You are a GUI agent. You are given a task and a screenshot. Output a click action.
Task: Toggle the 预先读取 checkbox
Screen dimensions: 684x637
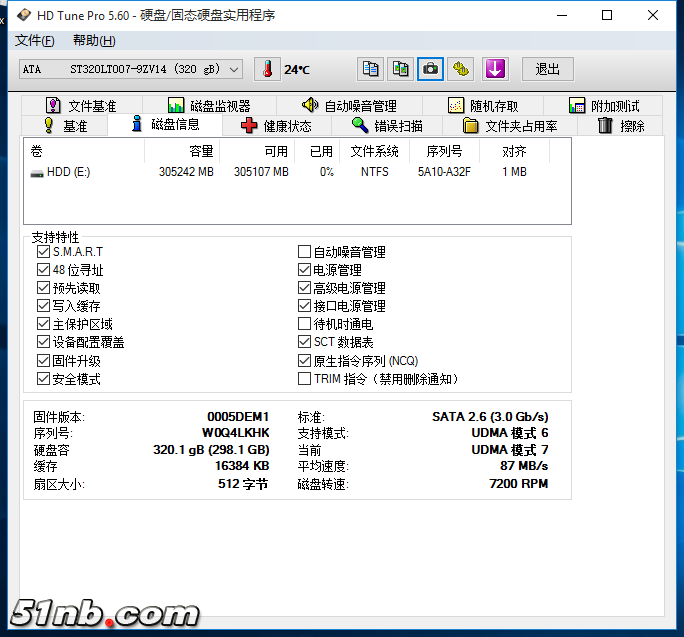coord(43,288)
